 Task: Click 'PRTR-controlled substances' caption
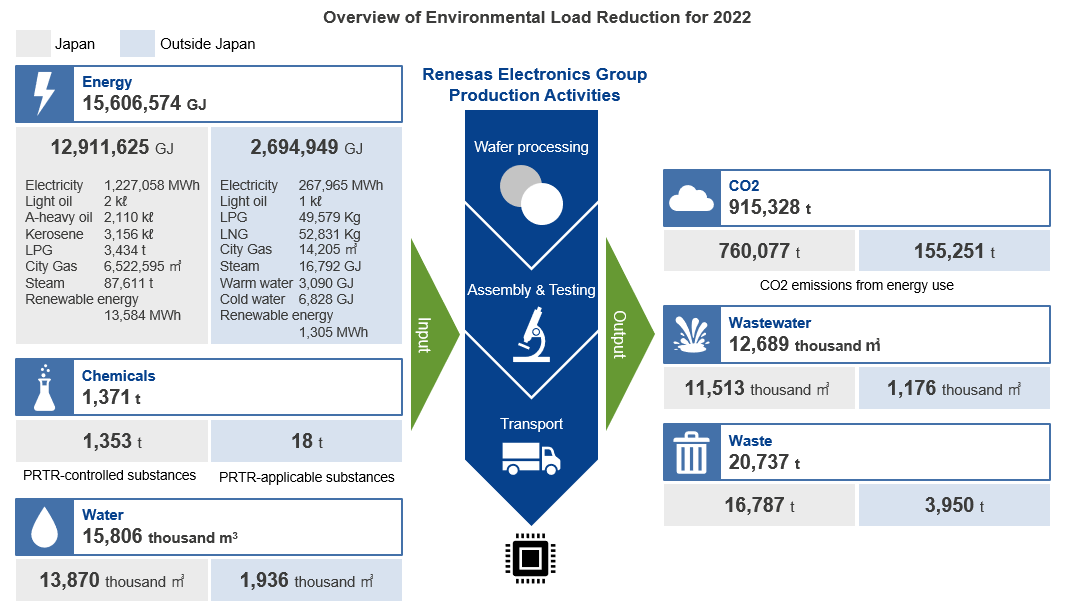(109, 475)
